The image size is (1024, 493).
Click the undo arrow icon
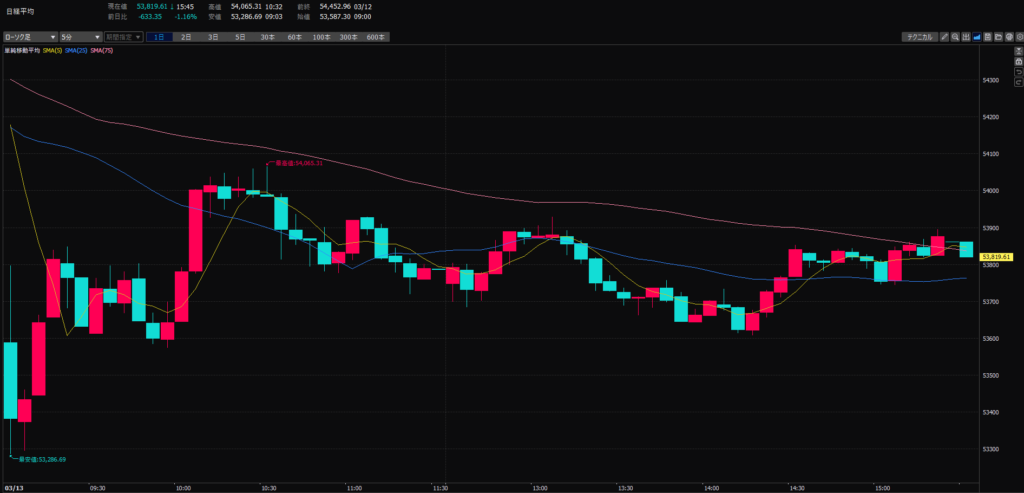(x=1017, y=71)
